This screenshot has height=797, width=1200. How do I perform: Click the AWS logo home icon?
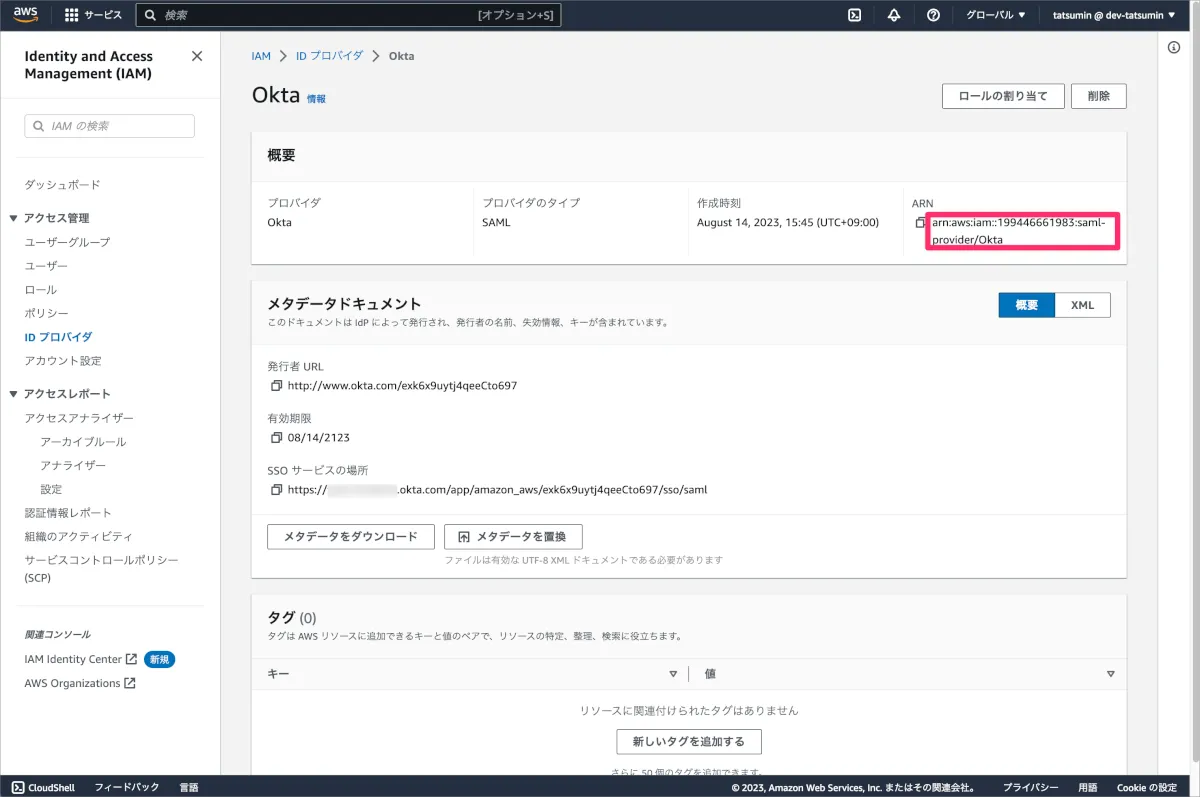[26, 14]
